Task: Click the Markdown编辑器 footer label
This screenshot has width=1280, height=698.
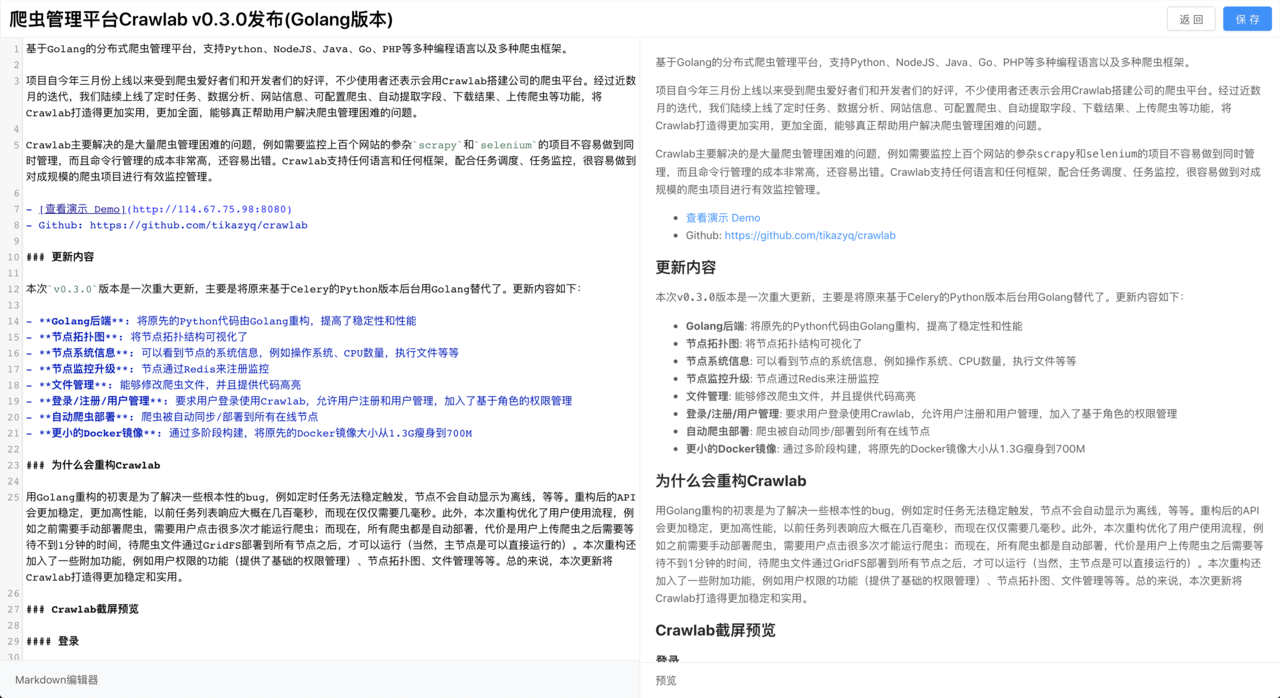Action: (x=56, y=680)
